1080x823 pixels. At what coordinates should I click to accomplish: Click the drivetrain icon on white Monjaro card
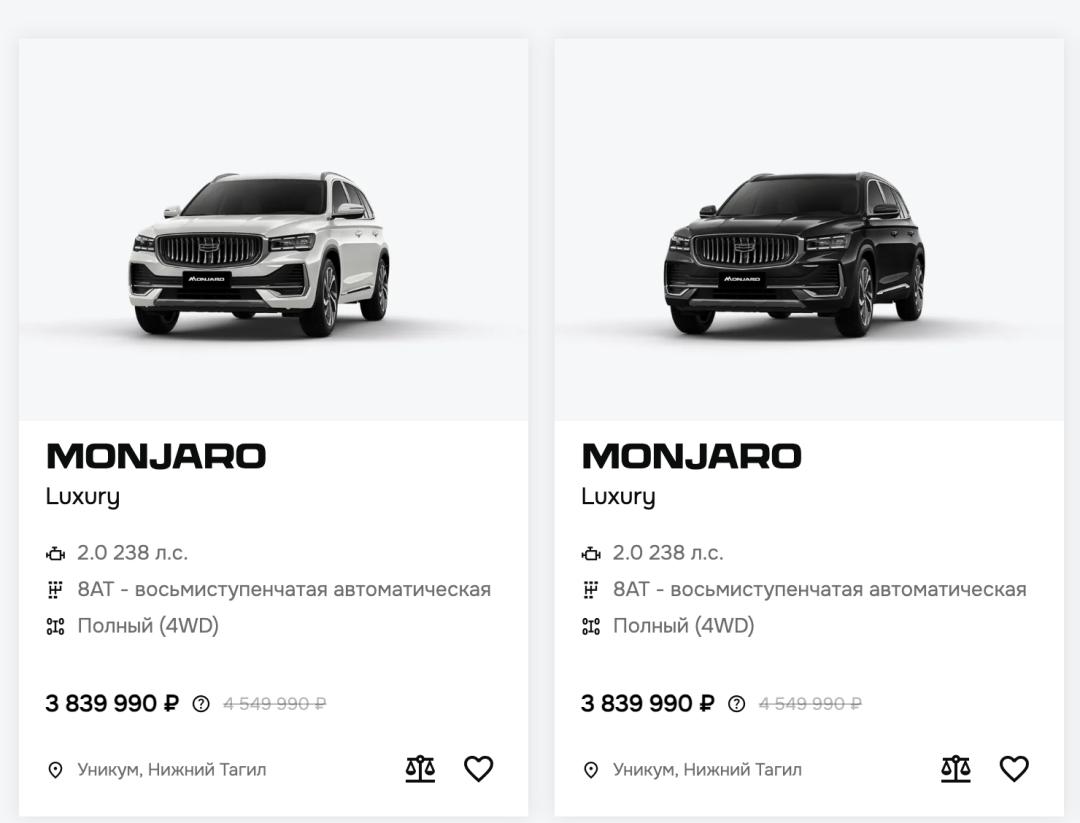point(56,627)
